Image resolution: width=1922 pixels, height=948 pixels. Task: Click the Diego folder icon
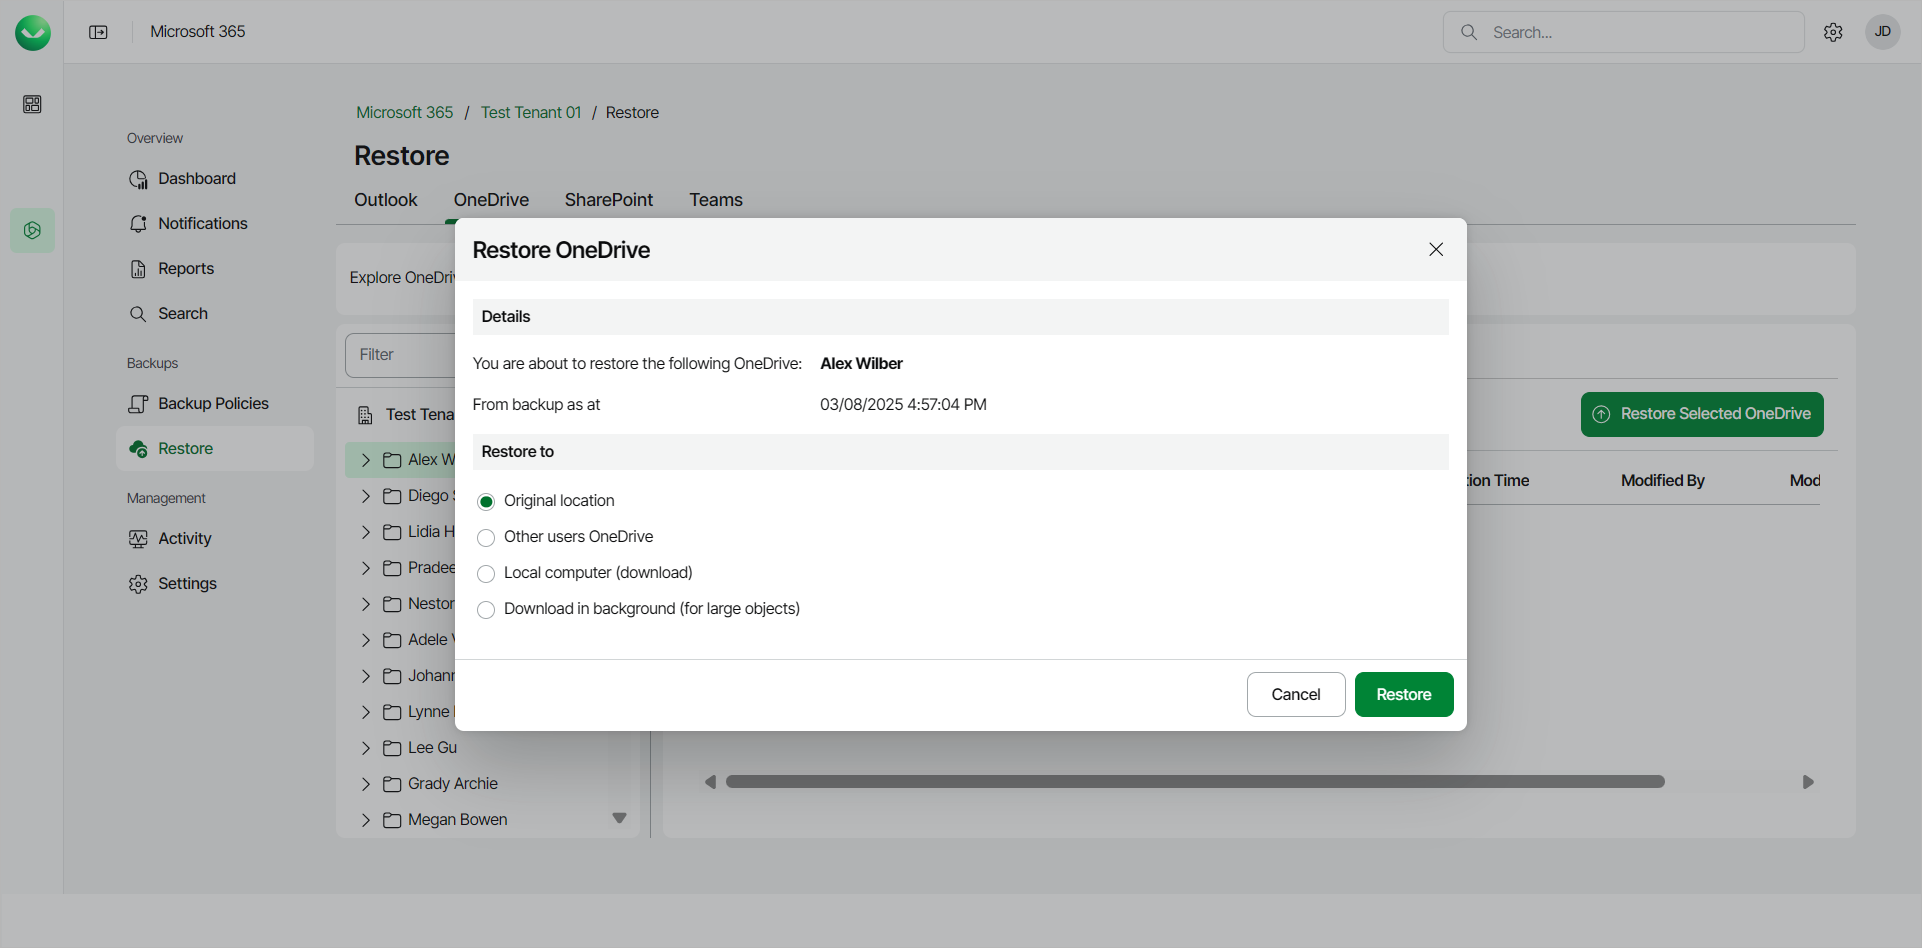coord(392,496)
